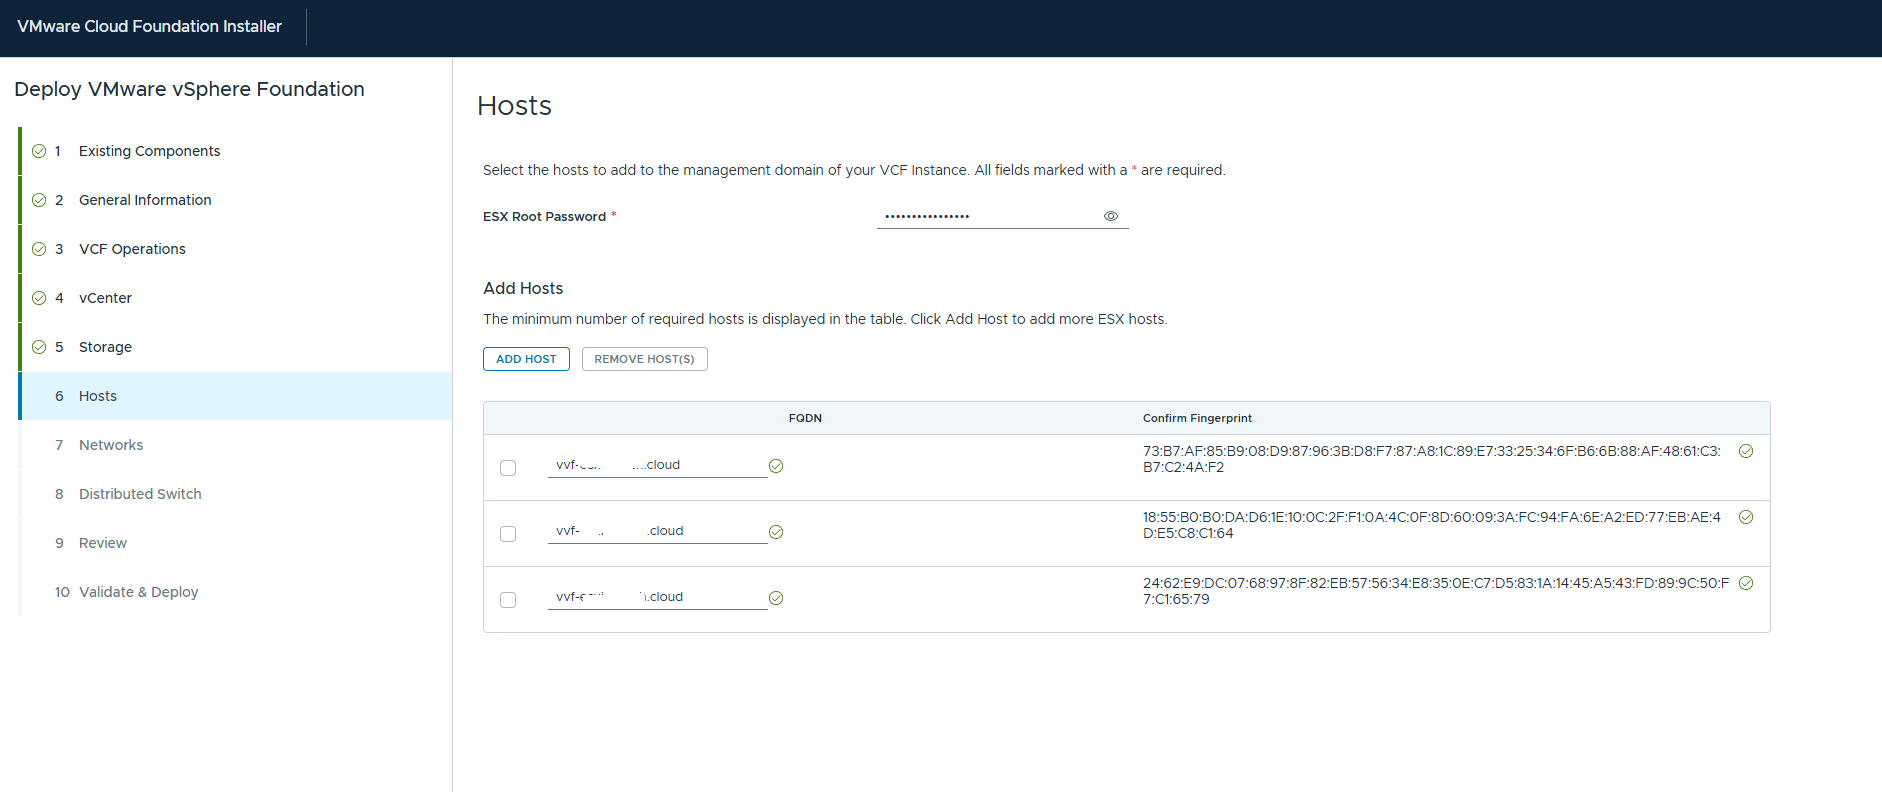Click the green checkmark beside Existing Components
Image resolution: width=1882 pixels, height=792 pixels.
(39, 151)
